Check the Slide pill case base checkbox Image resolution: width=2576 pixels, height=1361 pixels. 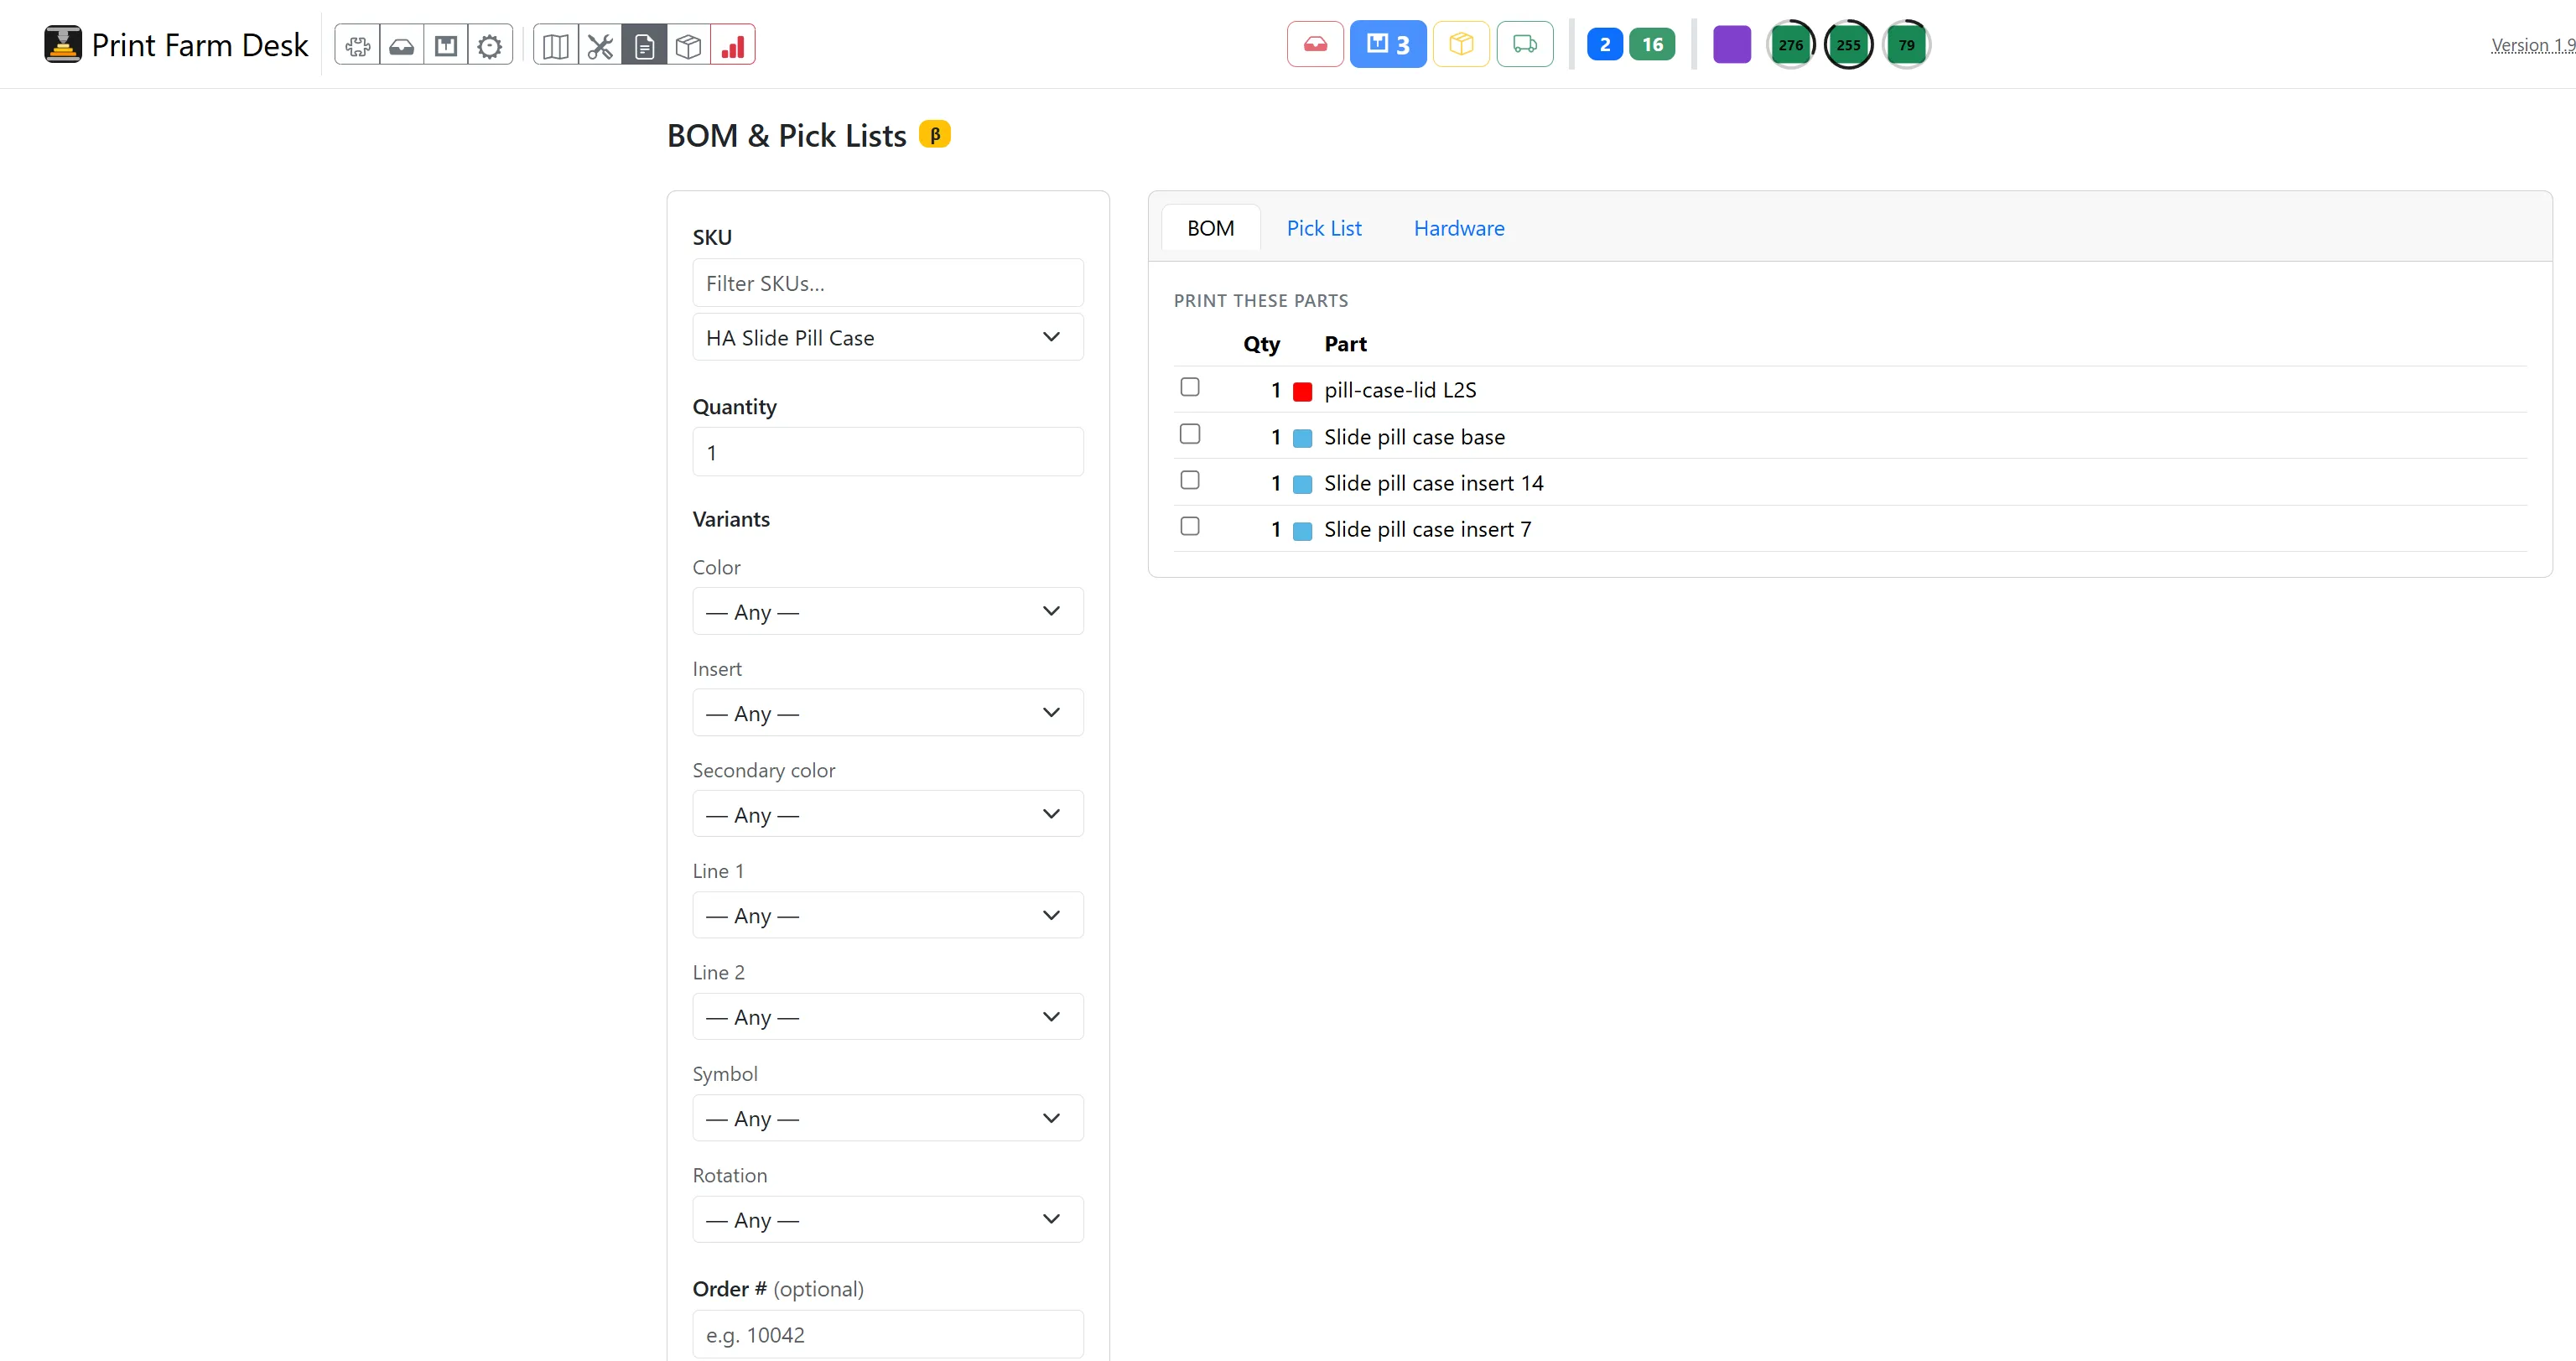pos(1190,434)
